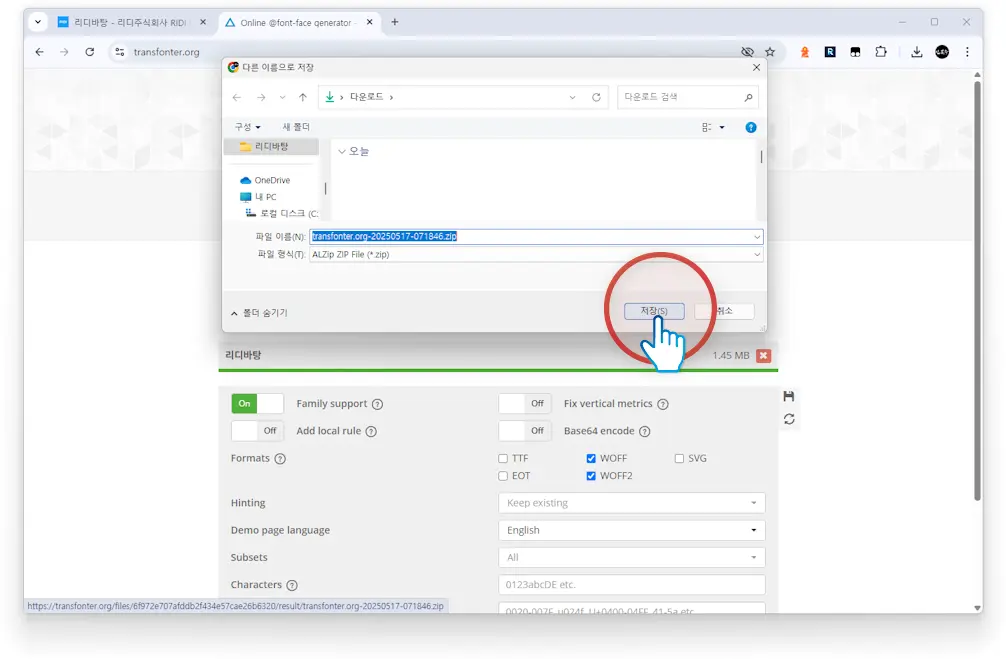Click the blue R extension icon
Screen dimensions: 1006x659
pos(830,52)
